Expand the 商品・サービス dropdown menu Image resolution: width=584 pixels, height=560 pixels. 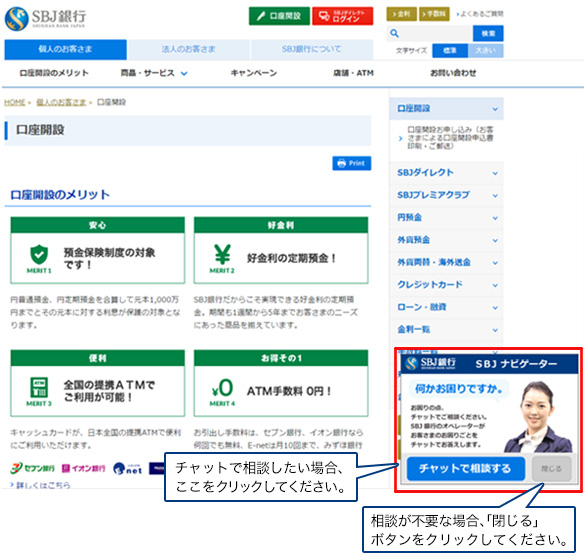pos(153,73)
